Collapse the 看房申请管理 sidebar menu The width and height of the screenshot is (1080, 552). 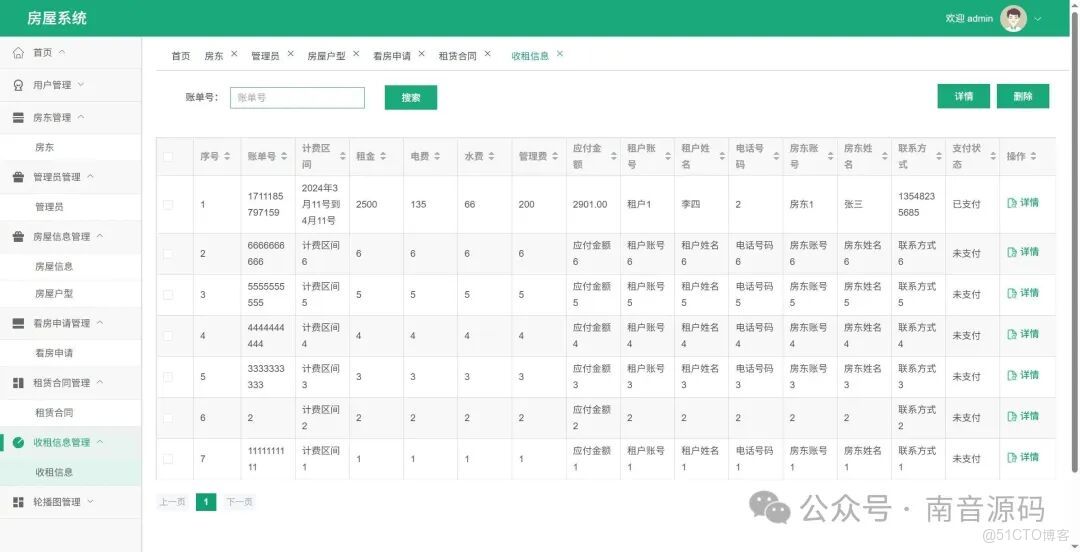(x=99, y=323)
